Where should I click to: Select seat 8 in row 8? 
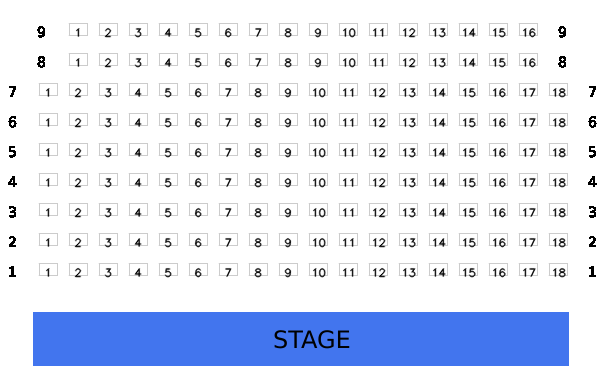[288, 60]
